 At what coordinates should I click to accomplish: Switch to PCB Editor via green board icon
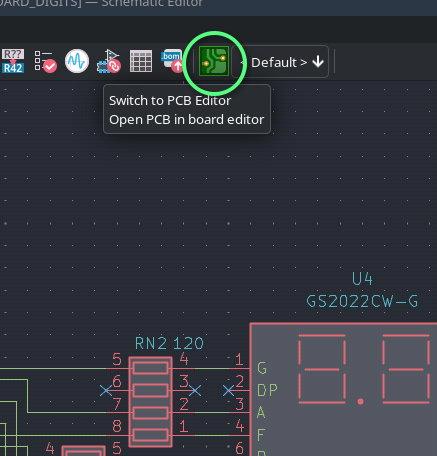(214, 61)
